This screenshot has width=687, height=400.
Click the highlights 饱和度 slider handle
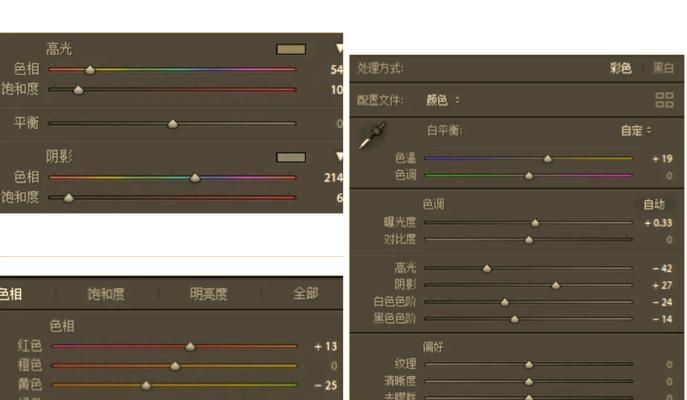click(78, 90)
